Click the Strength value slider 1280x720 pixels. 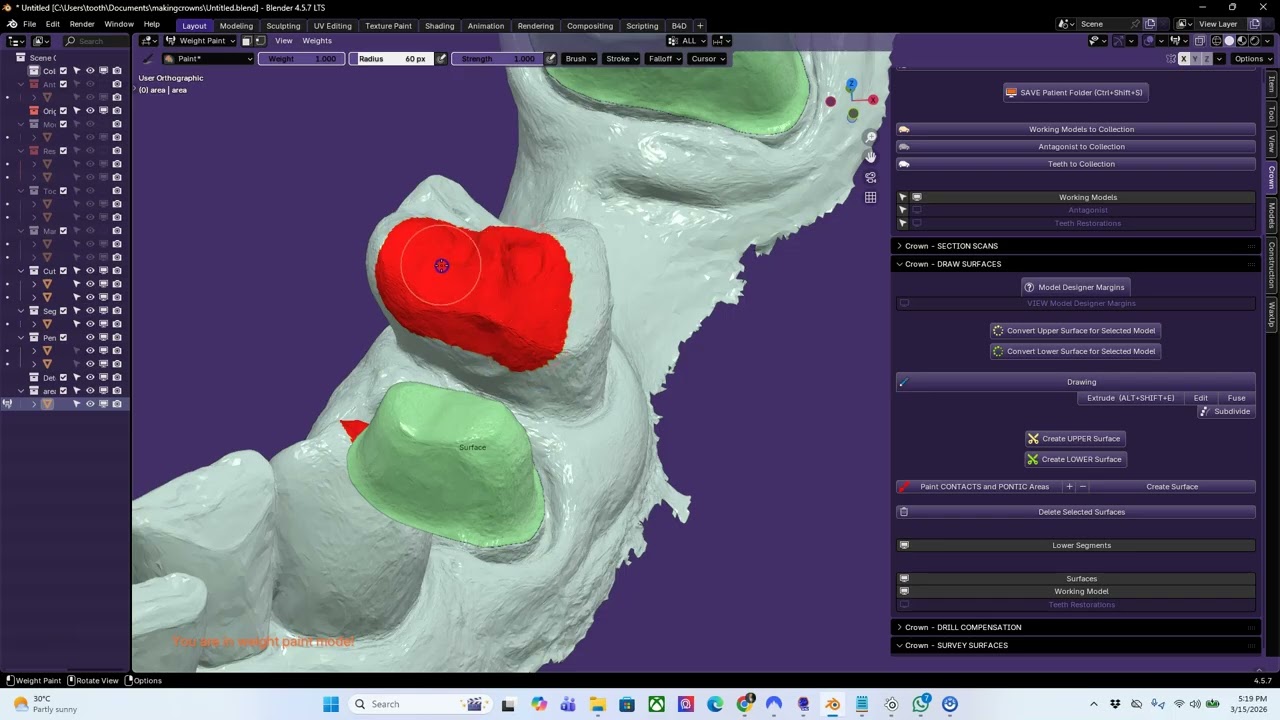(x=498, y=59)
